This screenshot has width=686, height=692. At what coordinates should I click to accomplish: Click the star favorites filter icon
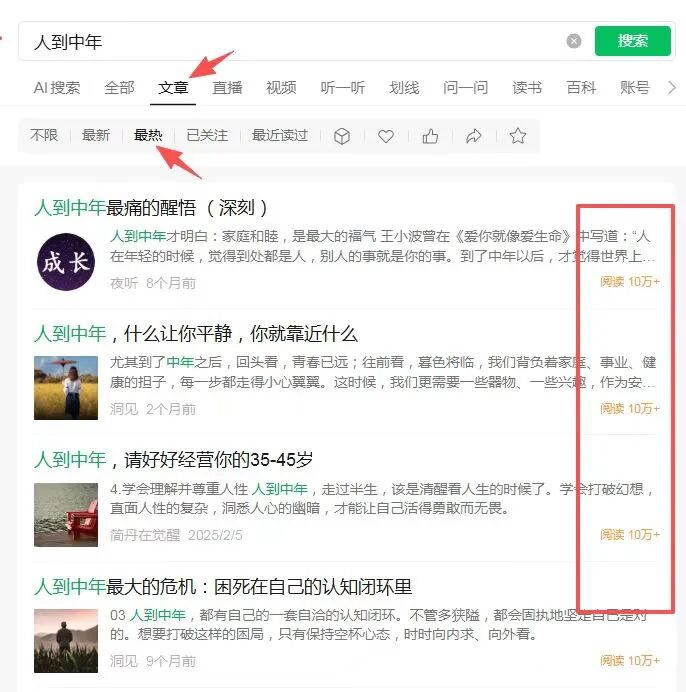(x=518, y=136)
